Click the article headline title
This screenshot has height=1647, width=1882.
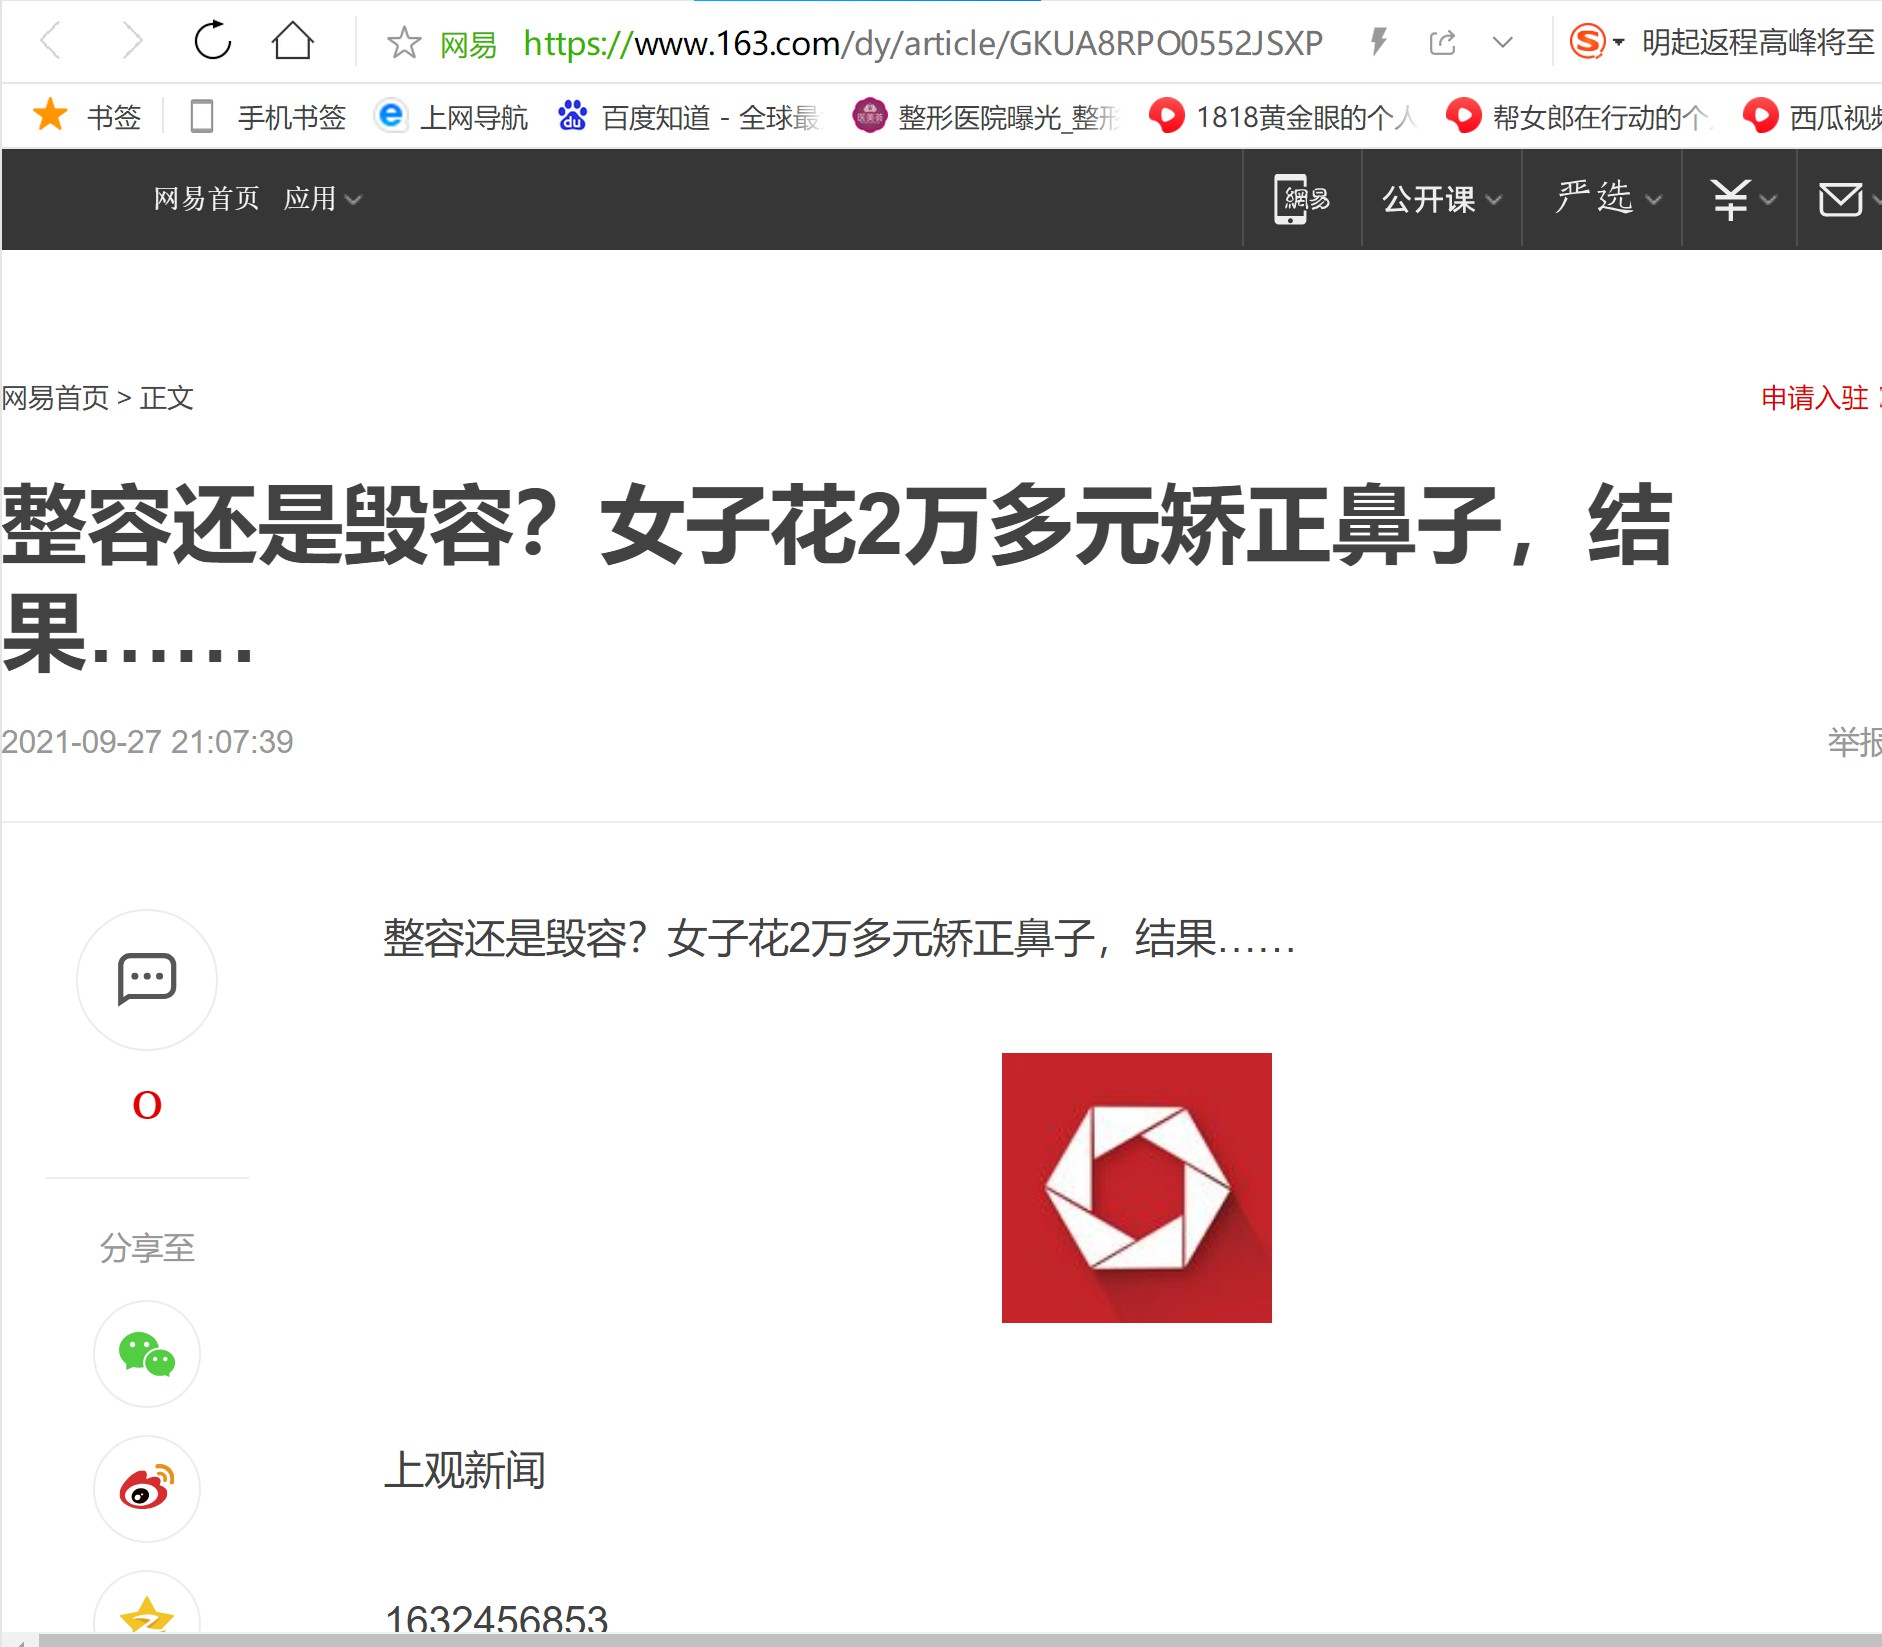tap(836, 578)
